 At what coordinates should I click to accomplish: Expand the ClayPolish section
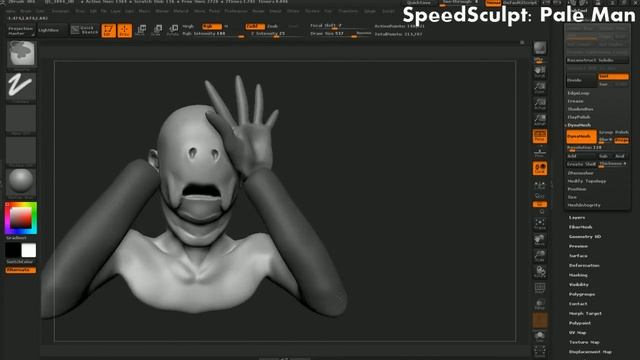click(x=579, y=117)
